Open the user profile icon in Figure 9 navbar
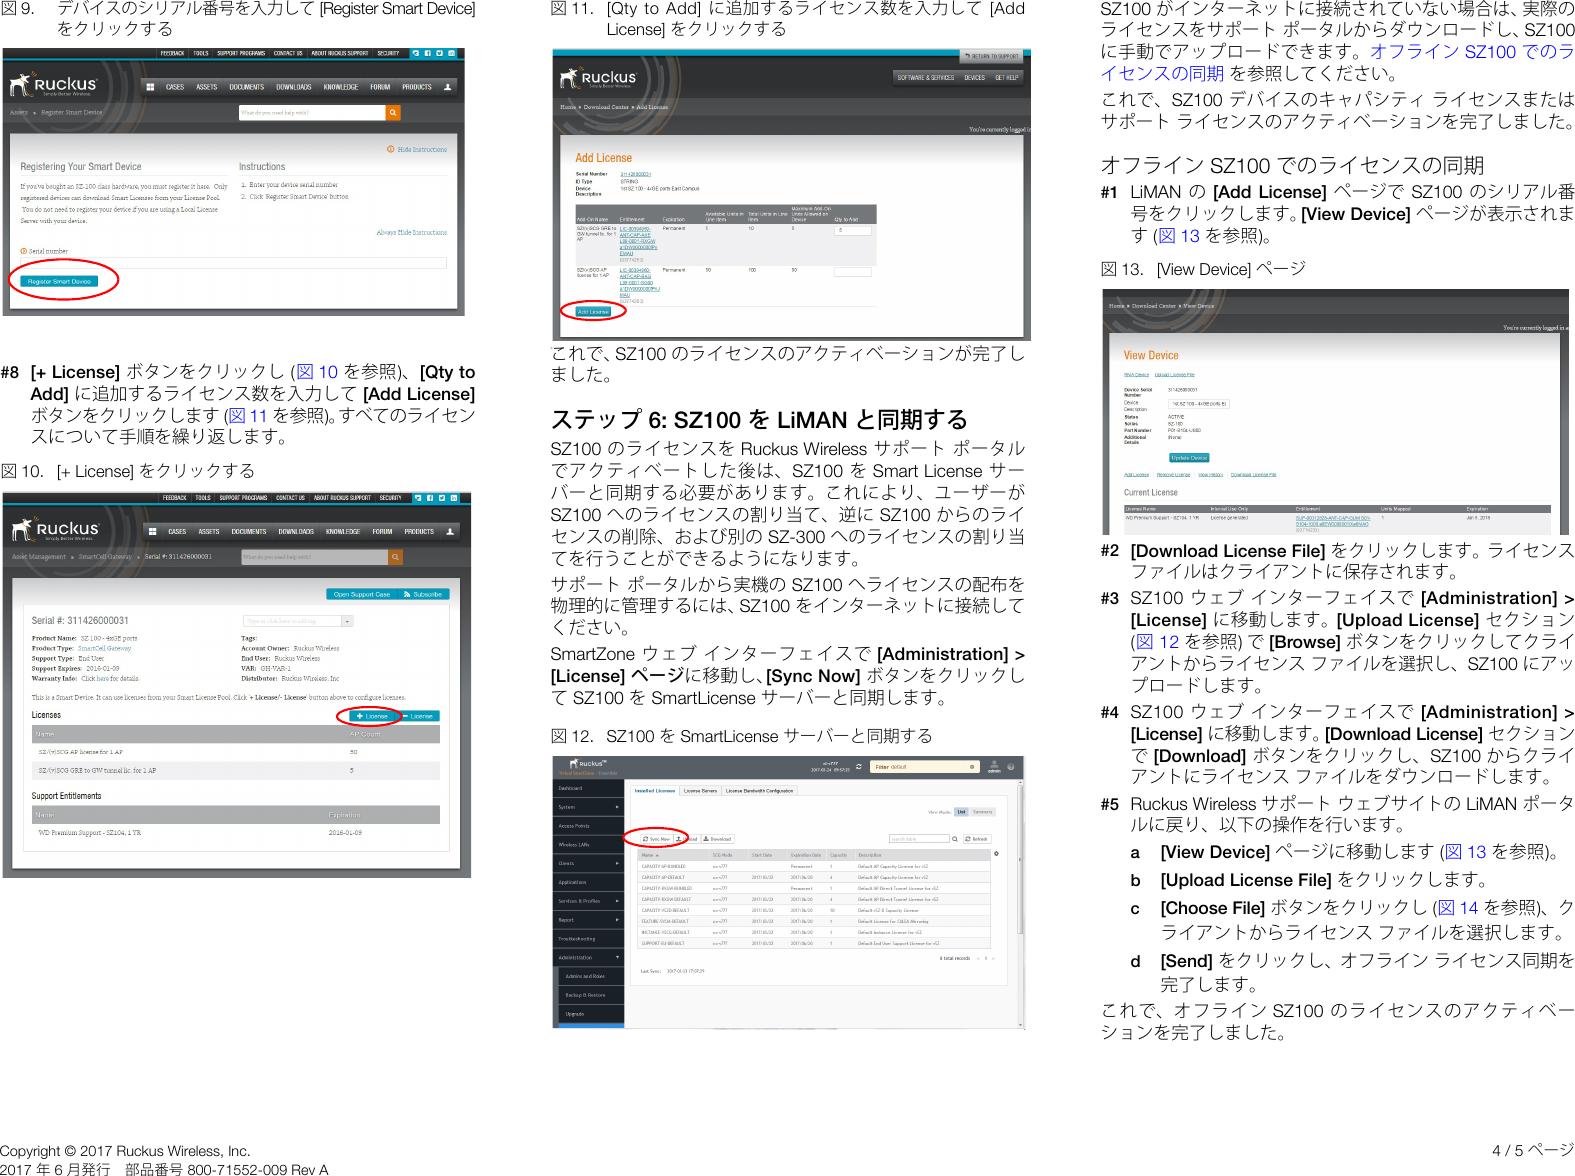The image size is (1575, 1176). 447,87
